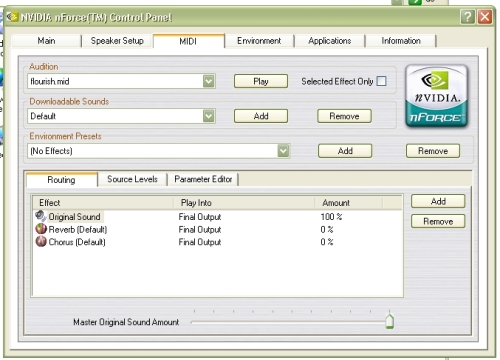
Task: Click Final Output in Original Sound row
Action: point(200,217)
